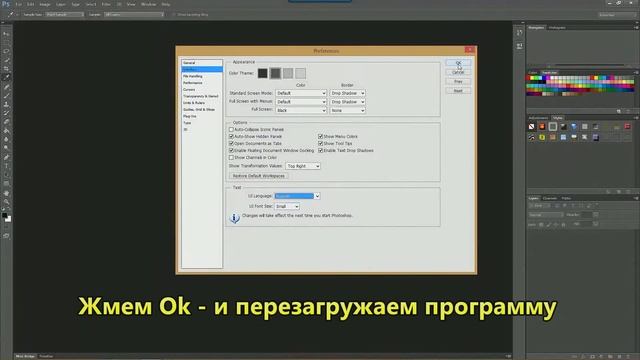The width and height of the screenshot is (640, 360).
Task: Open the File menu
Action: [19, 4]
